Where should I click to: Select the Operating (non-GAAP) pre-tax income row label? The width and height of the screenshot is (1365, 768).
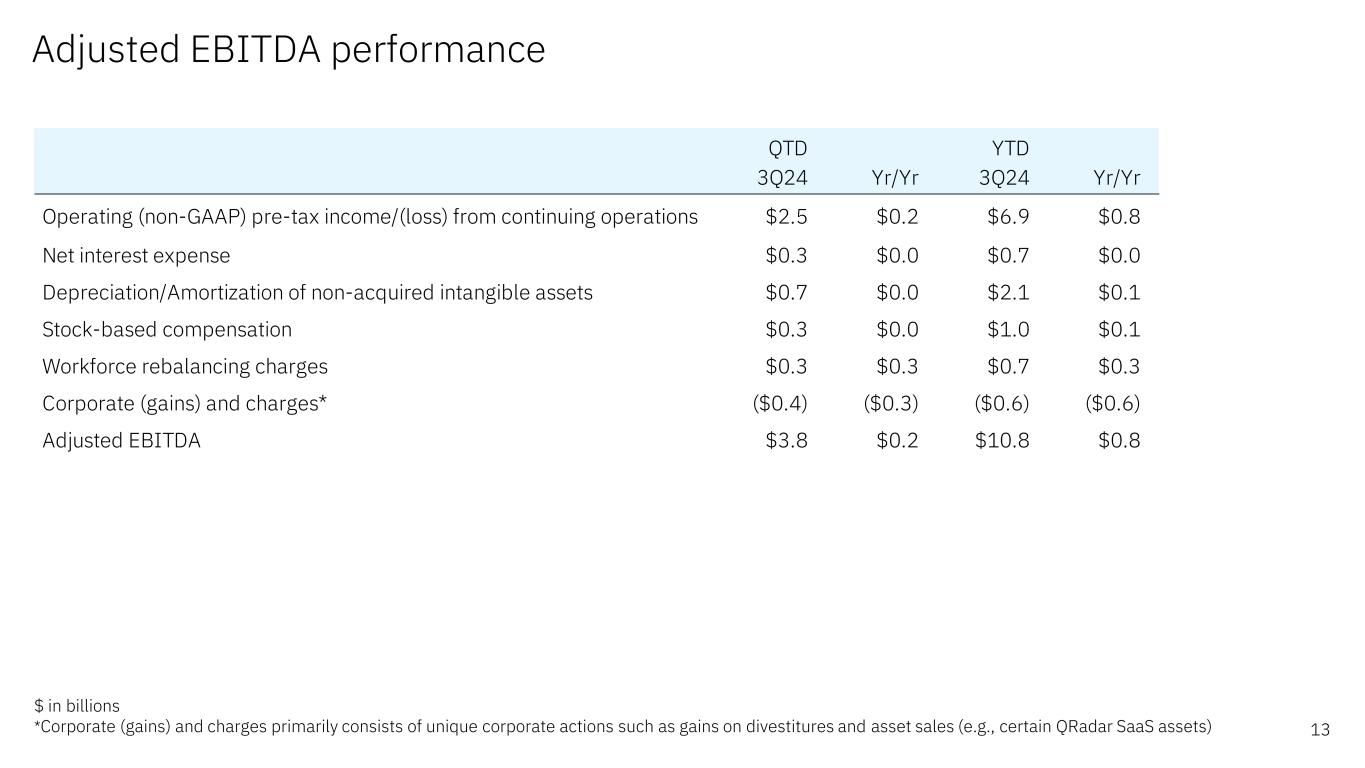point(370,216)
